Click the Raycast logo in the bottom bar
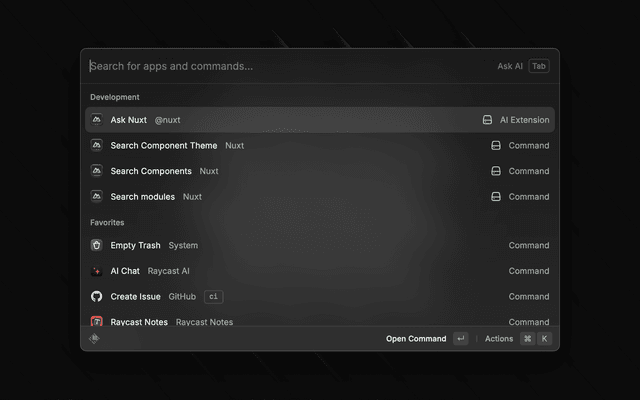 point(94,338)
